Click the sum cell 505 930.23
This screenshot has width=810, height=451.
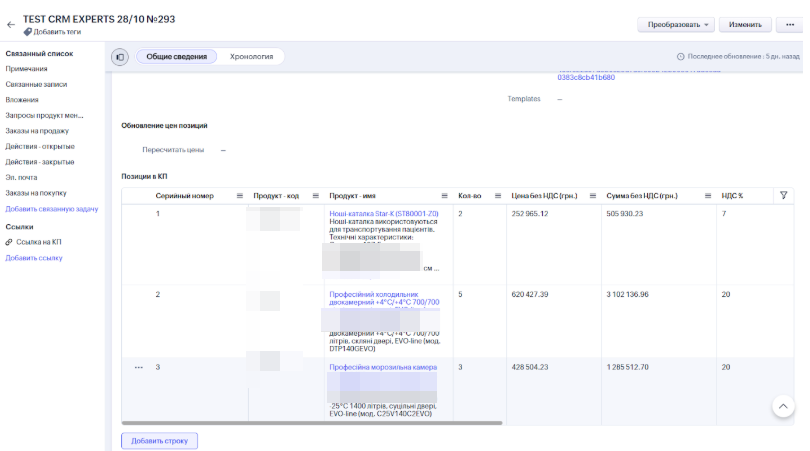click(x=625, y=213)
